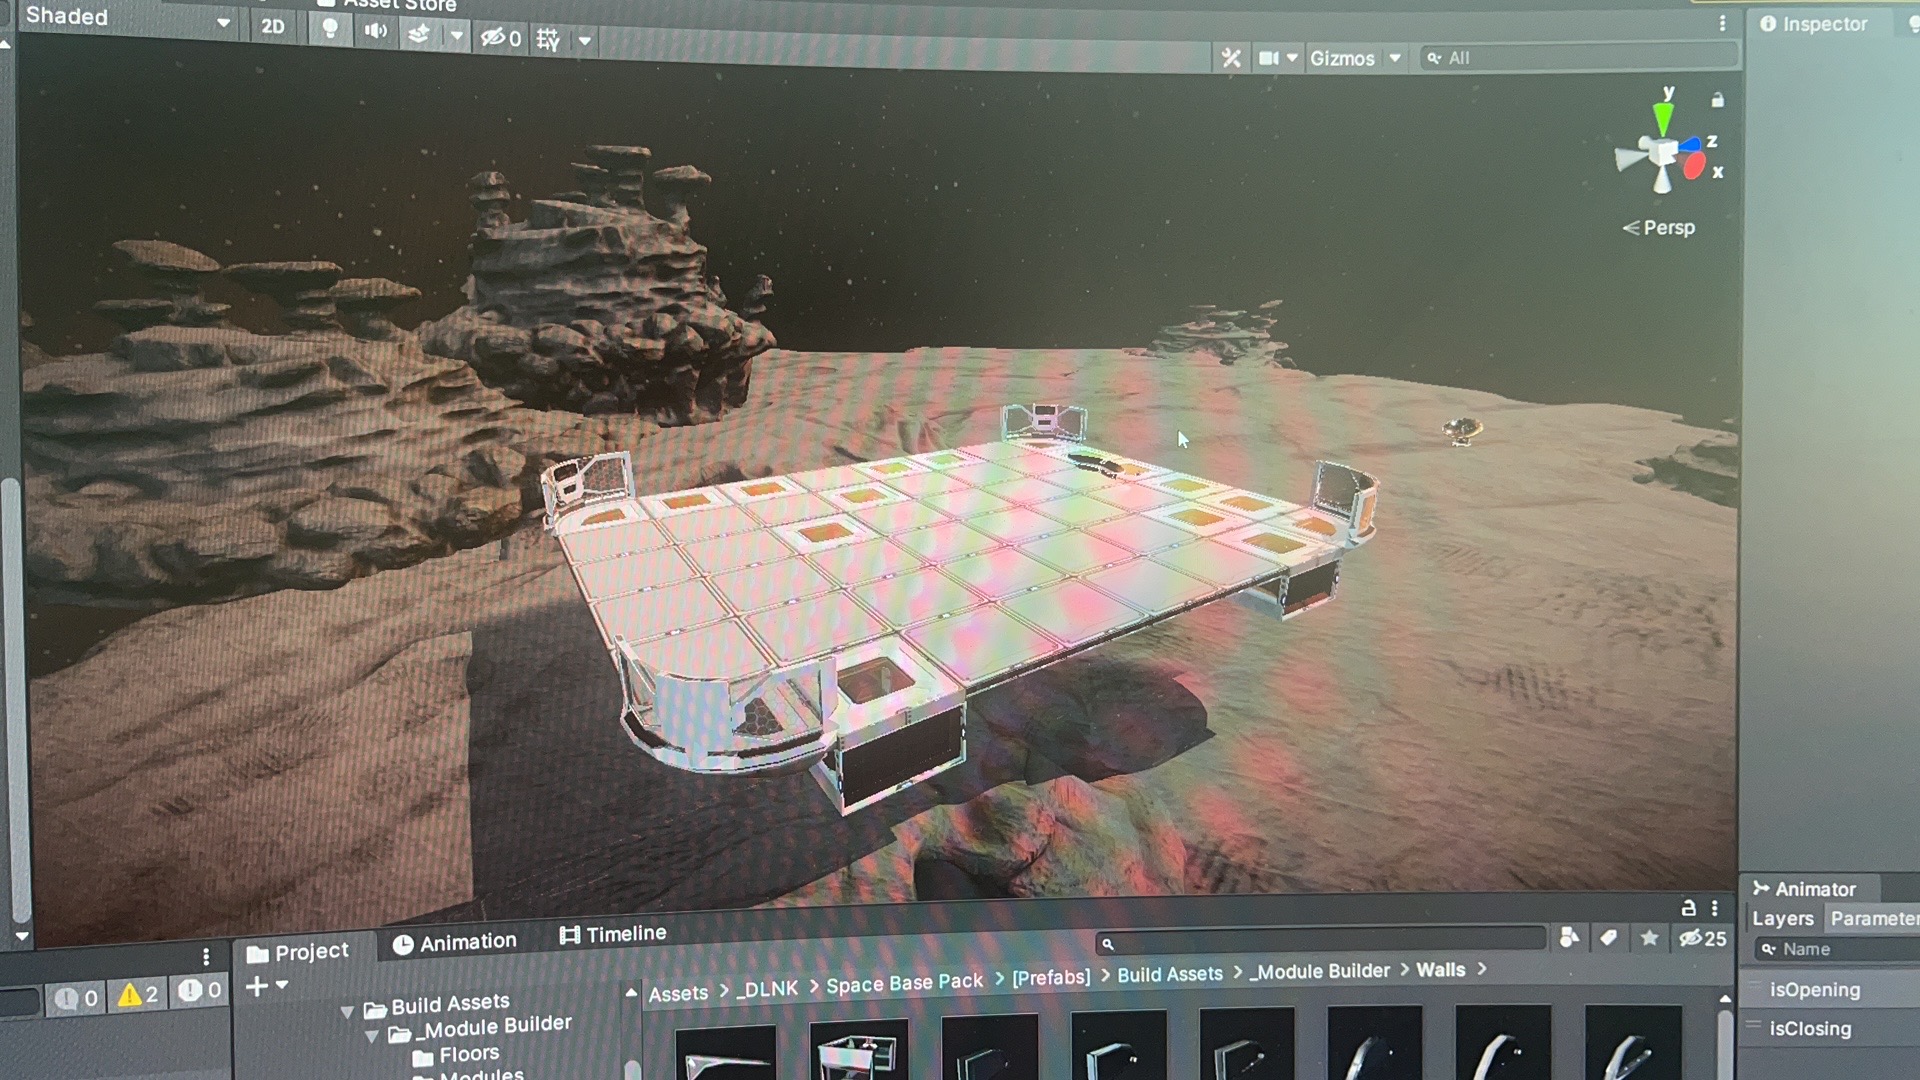This screenshot has height=1080, width=1920.
Task: Switch to the Animation tab
Action: (455, 943)
